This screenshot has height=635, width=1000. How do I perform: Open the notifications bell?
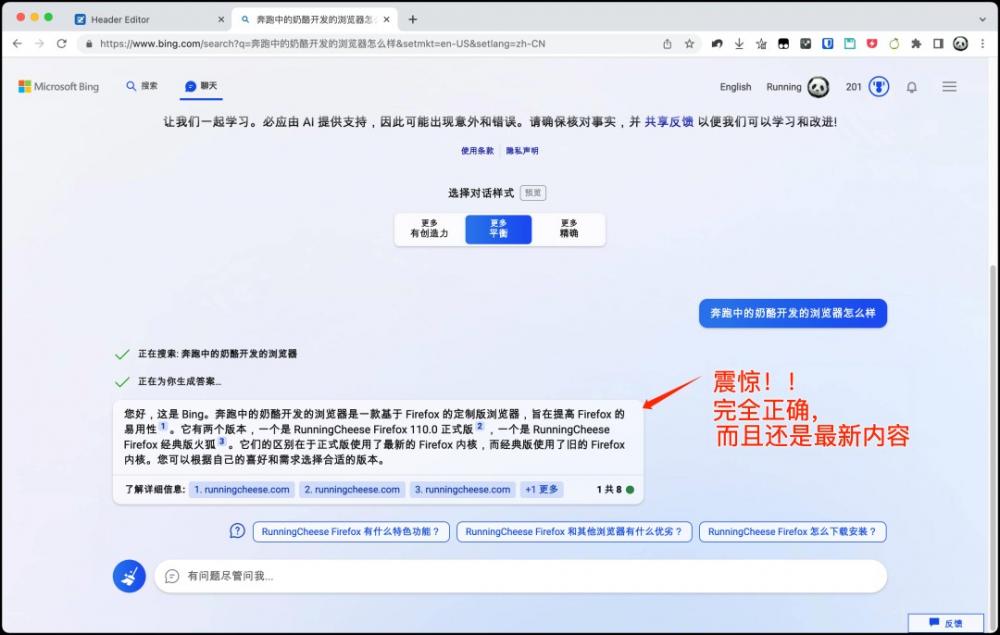pos(912,87)
